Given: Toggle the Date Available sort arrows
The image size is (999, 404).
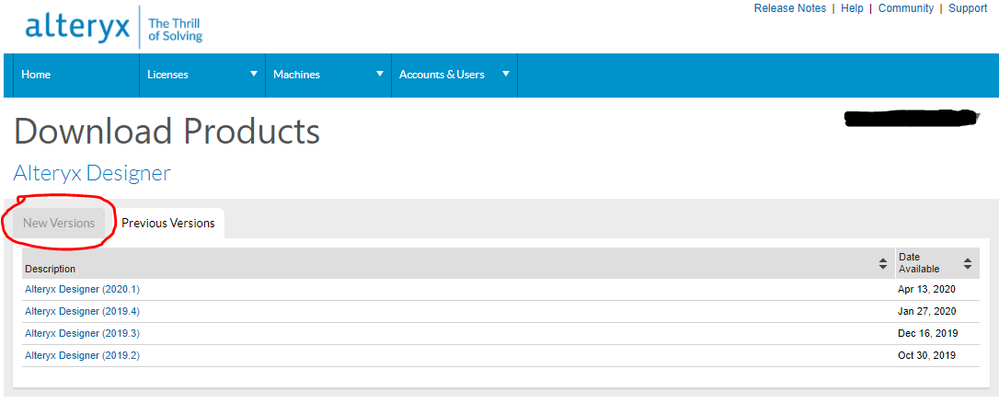Looking at the screenshot, I should (967, 263).
